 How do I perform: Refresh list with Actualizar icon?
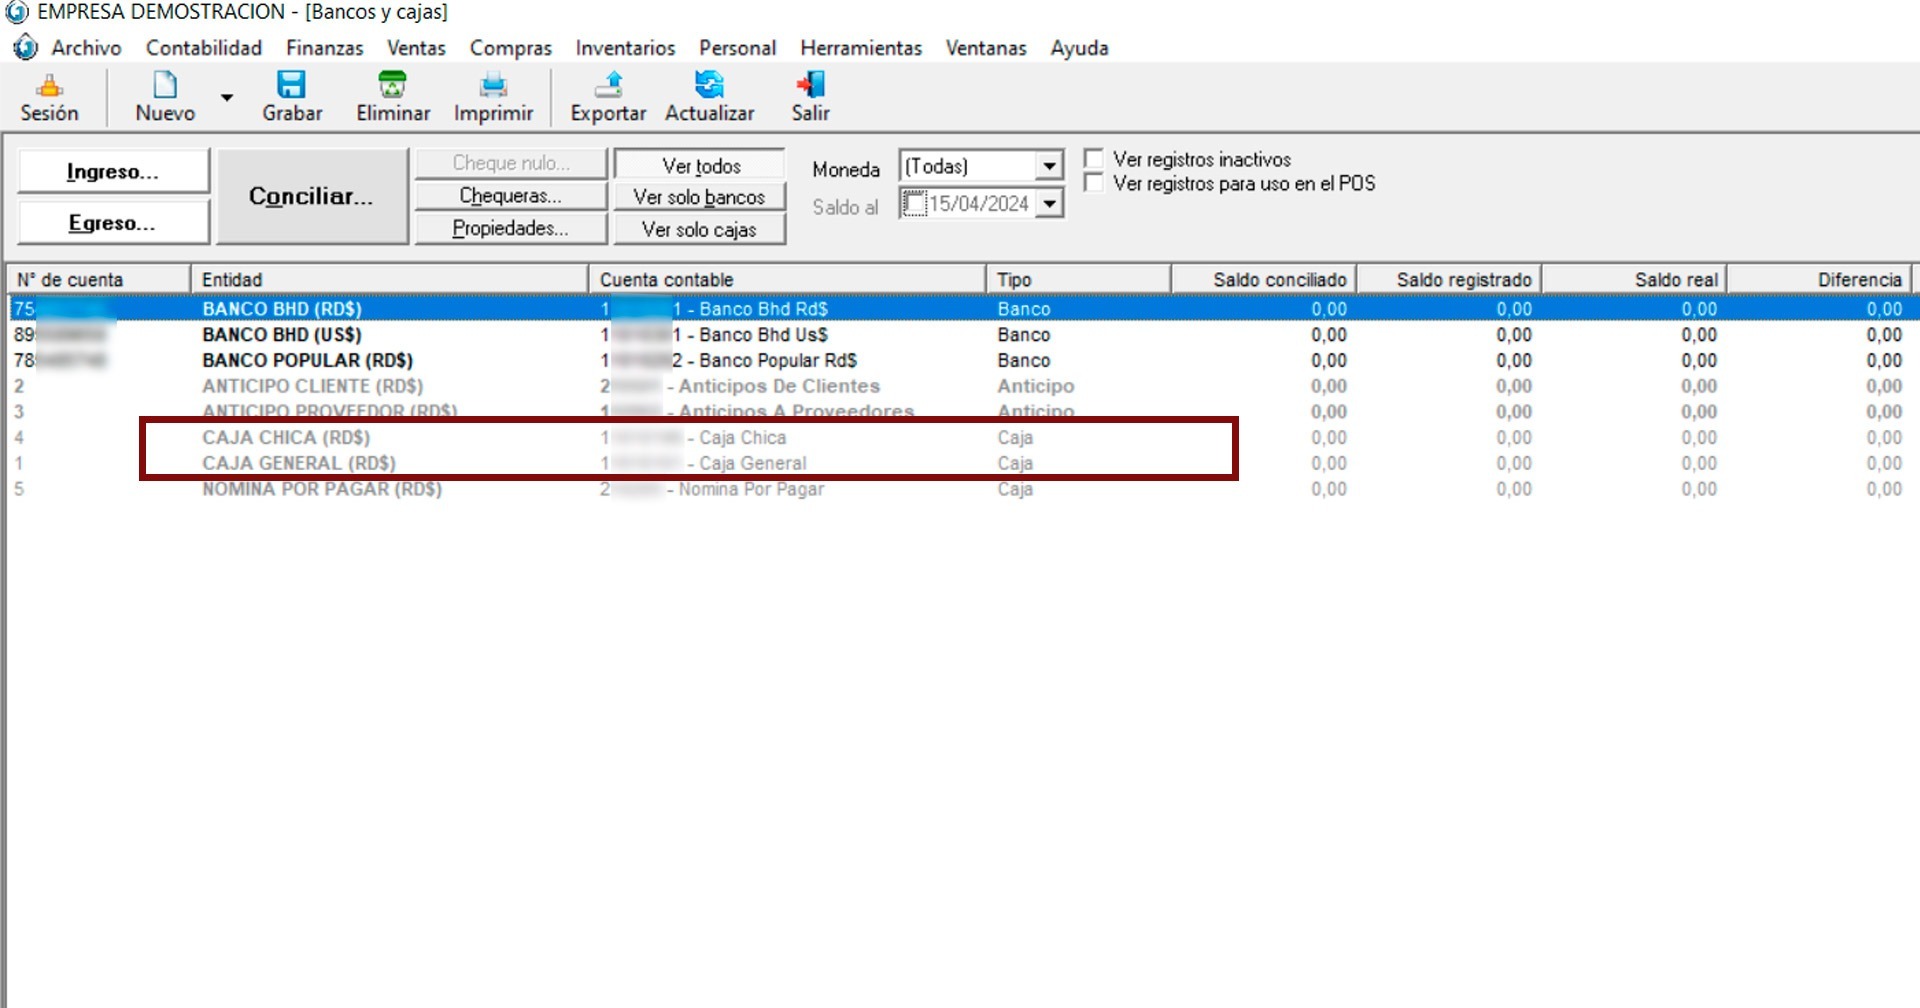tap(709, 86)
